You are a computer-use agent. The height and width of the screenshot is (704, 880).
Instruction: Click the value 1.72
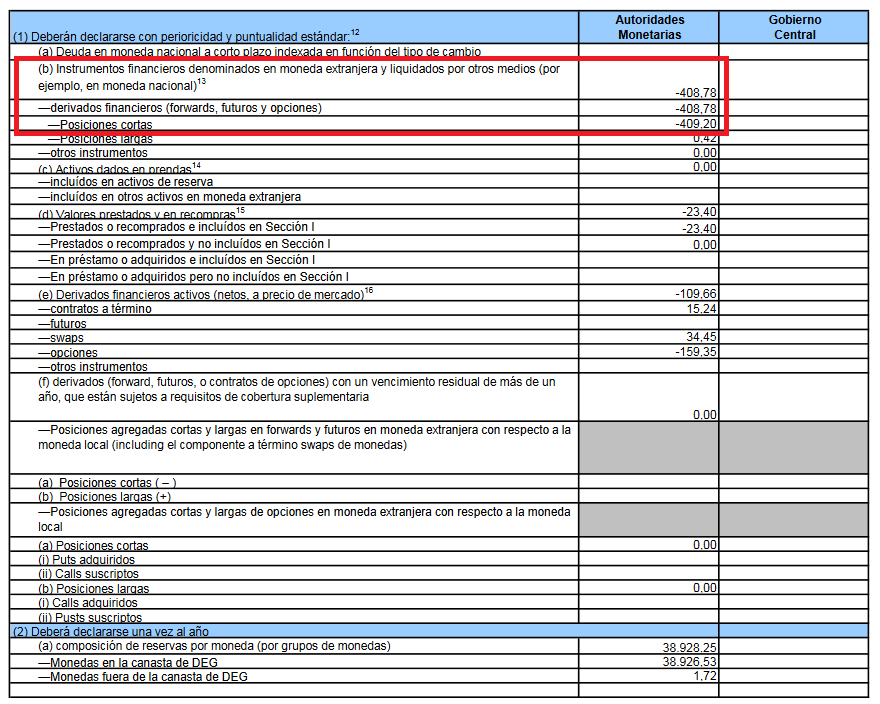705,676
